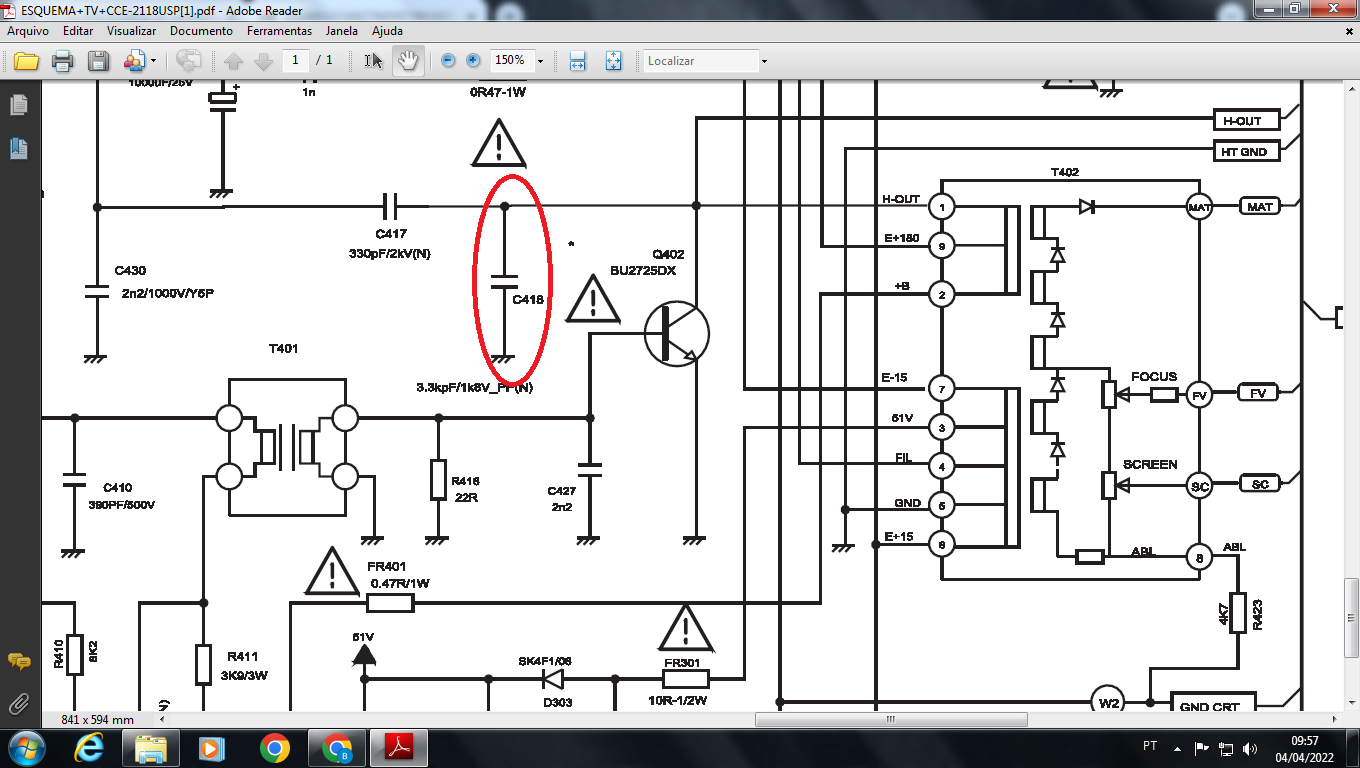Screen dimensions: 1360x768
Task: Print the document using the printer icon
Action: [62, 61]
